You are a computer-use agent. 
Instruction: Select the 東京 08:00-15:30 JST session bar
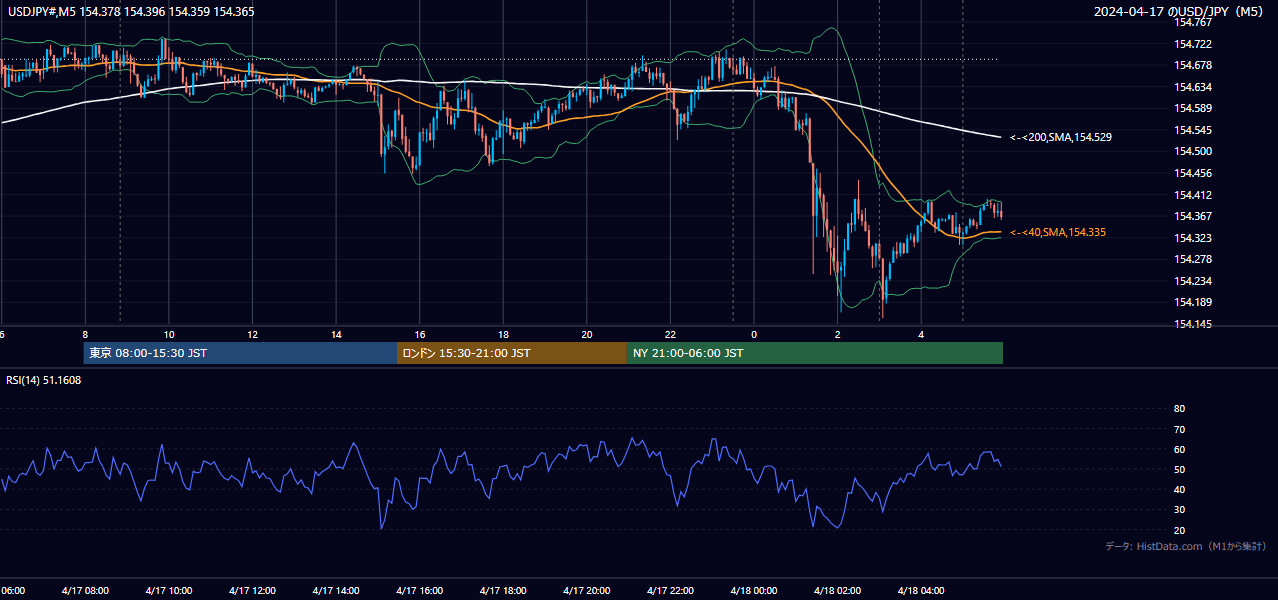pyautogui.click(x=240, y=353)
